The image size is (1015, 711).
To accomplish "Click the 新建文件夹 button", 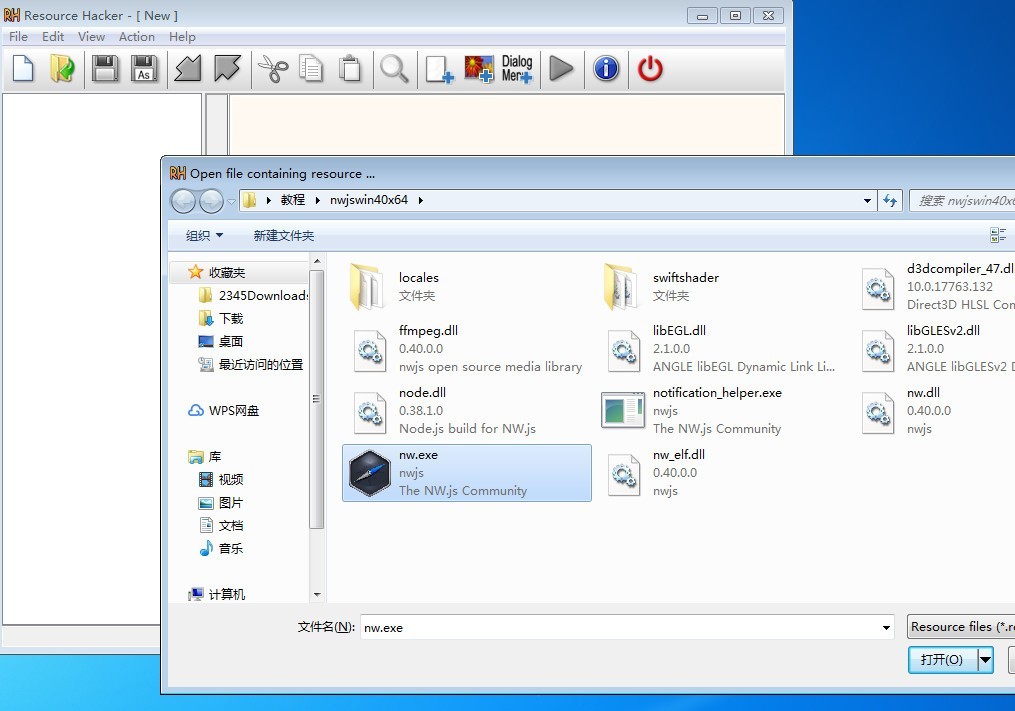I will coord(283,236).
